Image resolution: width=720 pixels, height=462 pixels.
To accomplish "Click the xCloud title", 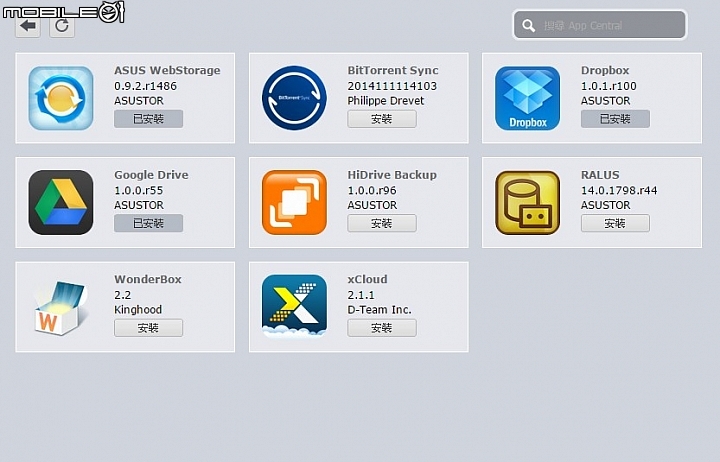I will point(367,279).
